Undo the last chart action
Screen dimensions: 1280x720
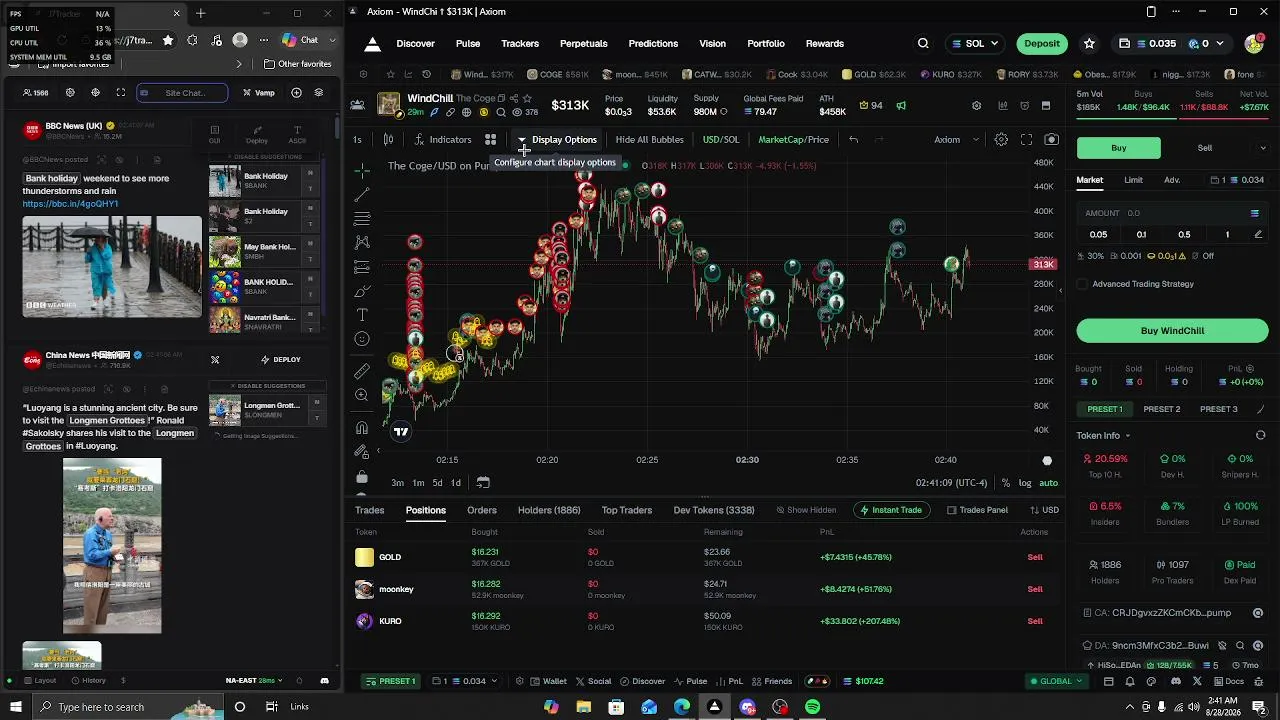pos(853,140)
